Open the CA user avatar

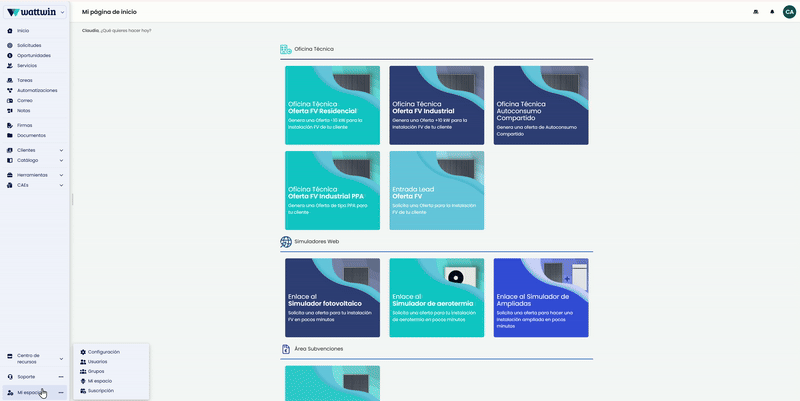click(789, 12)
